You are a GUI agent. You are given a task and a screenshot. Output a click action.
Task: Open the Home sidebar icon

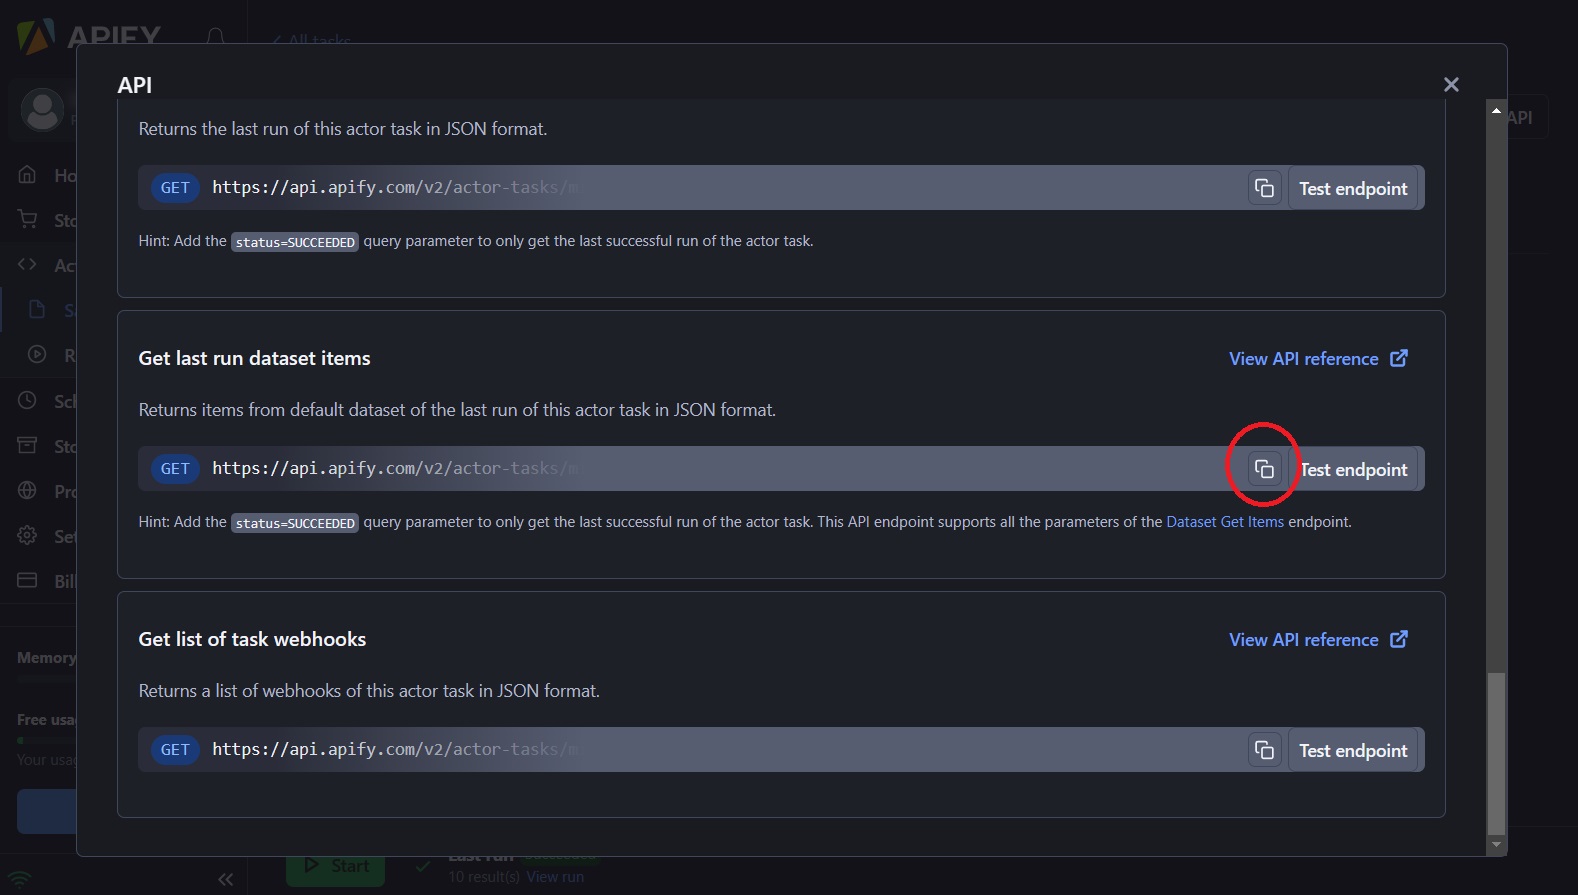pos(28,175)
